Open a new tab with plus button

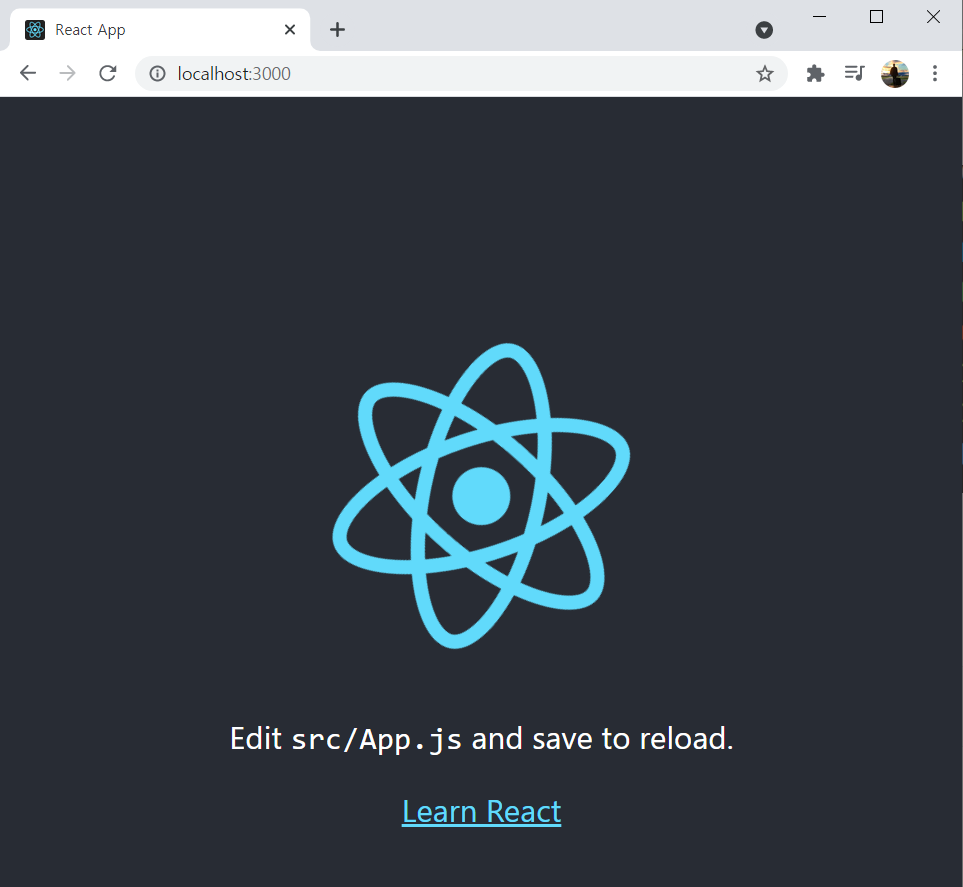337,29
